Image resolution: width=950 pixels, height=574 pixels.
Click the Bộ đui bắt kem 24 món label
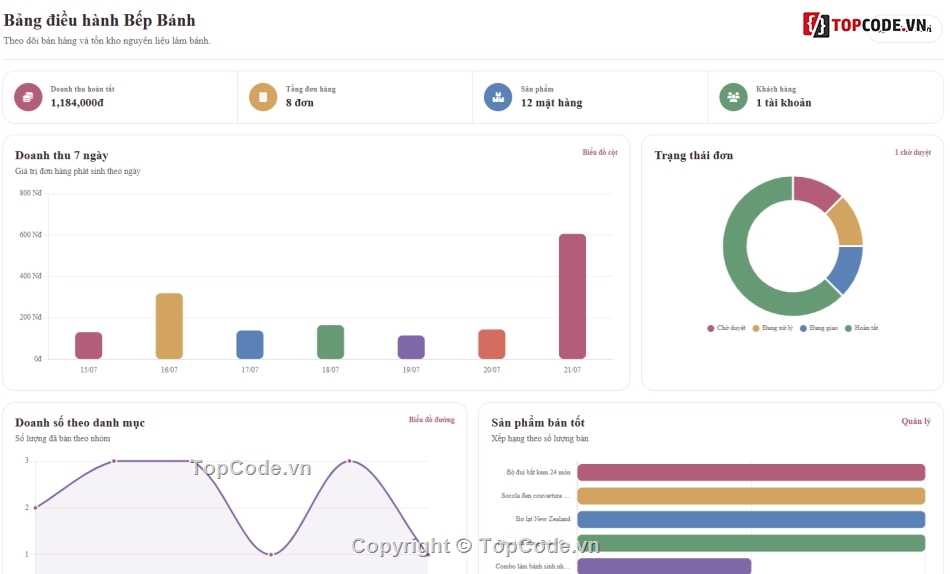coord(539,472)
